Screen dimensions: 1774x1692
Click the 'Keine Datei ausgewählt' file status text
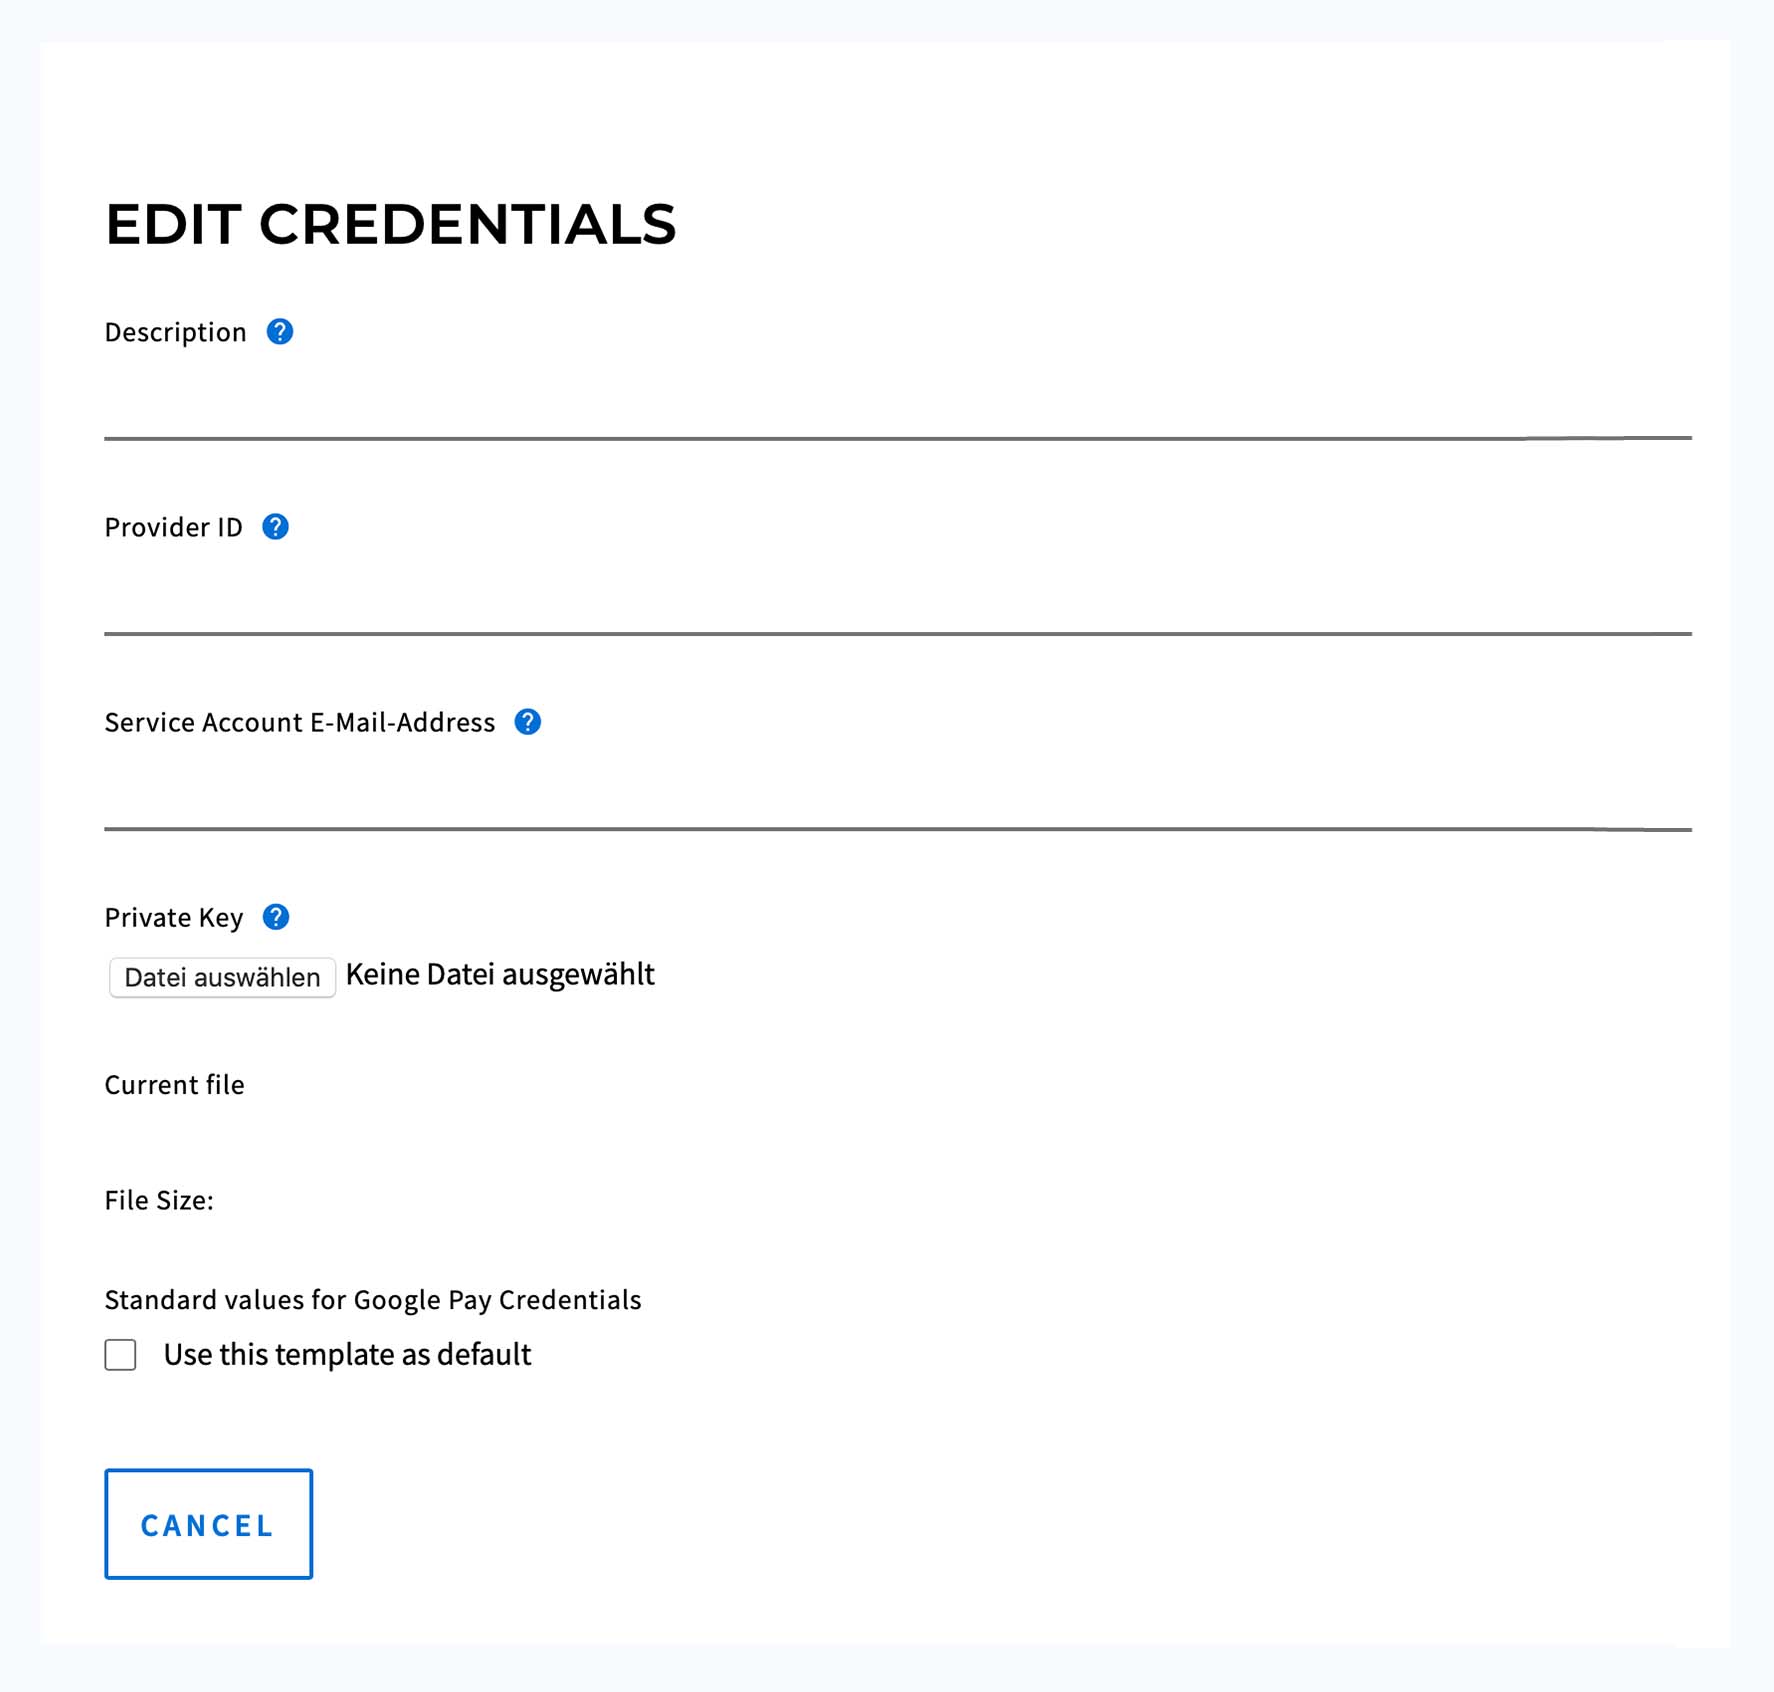click(500, 975)
